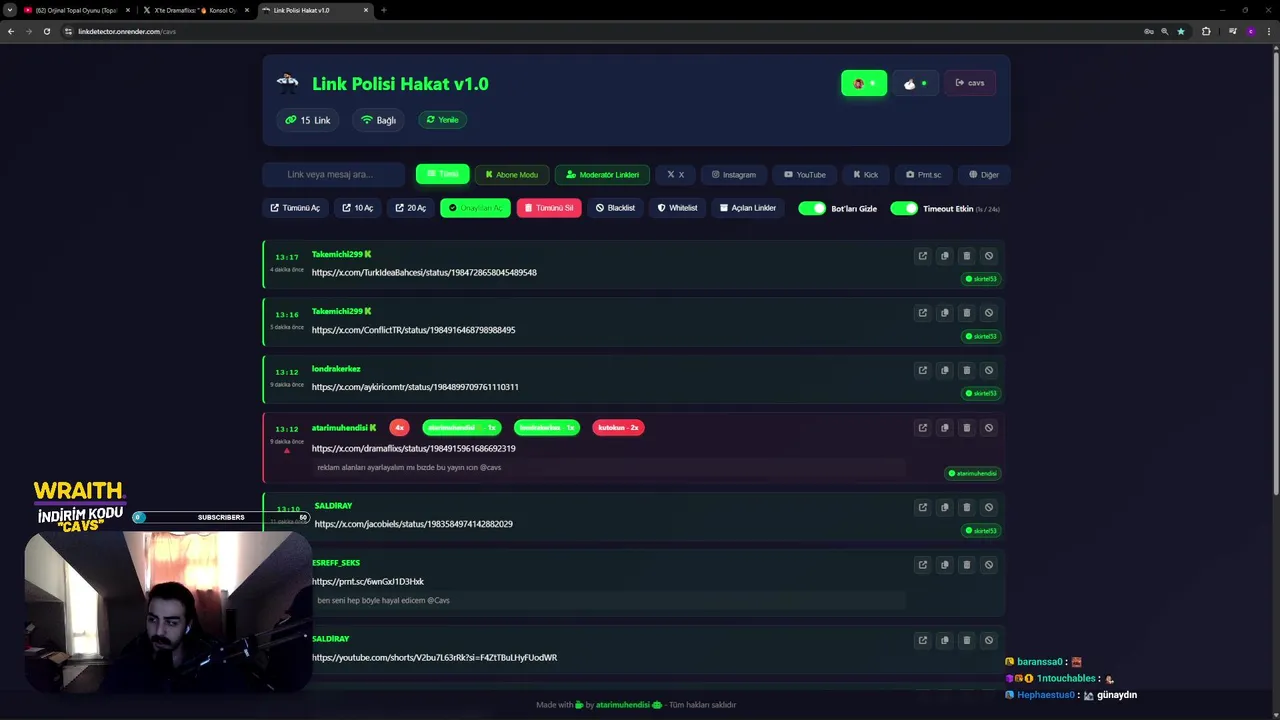Open the x.com/ConflictTR status URL
Image resolution: width=1280 pixels, height=720 pixels.
point(413,330)
